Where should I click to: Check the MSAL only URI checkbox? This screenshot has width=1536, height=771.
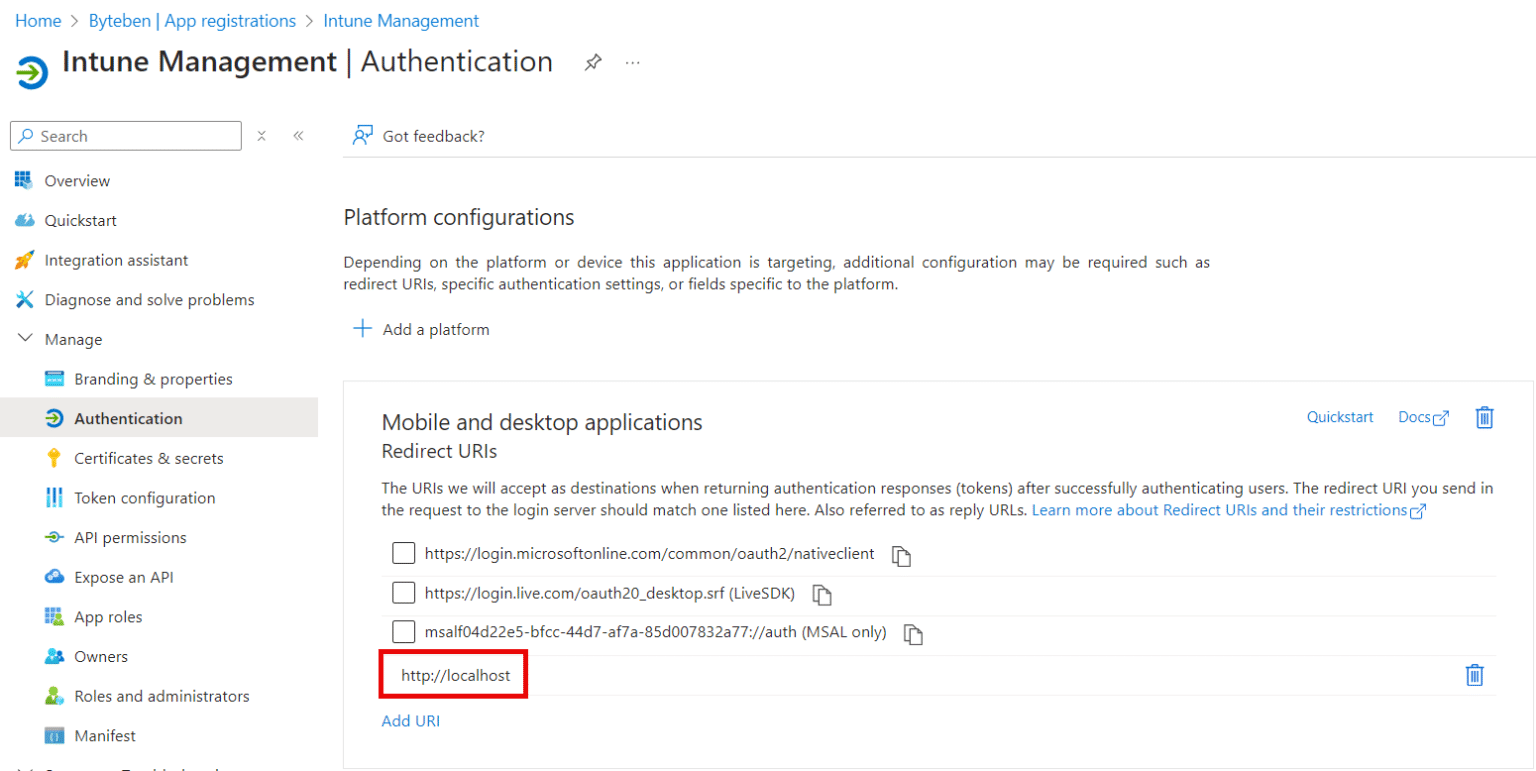pos(404,631)
